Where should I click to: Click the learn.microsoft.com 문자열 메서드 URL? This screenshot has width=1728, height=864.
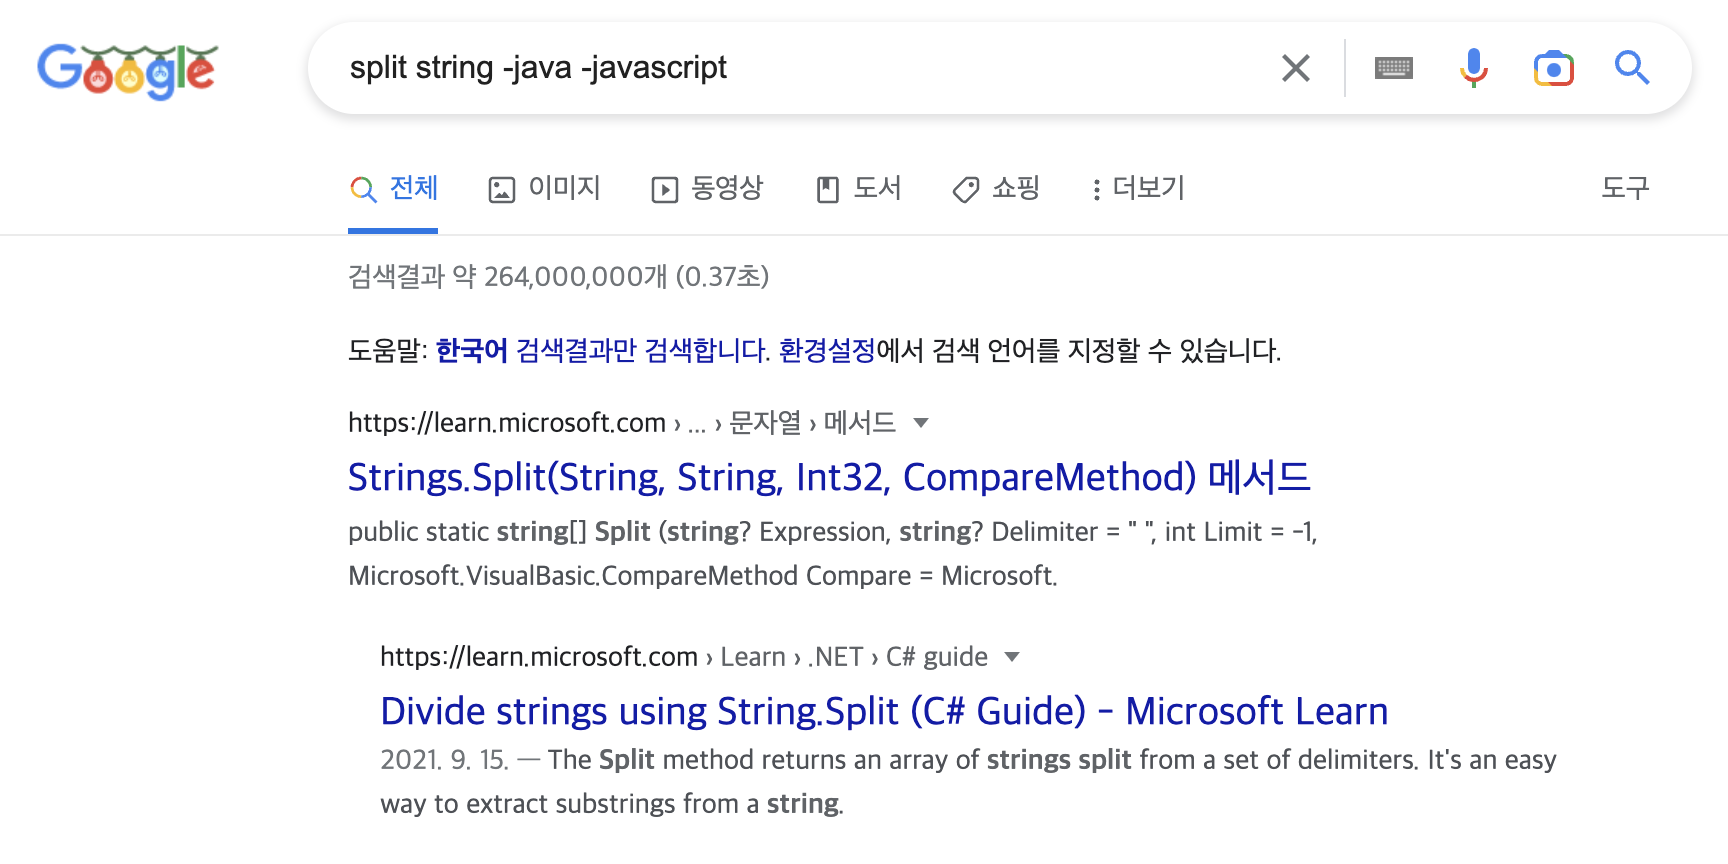621,423
